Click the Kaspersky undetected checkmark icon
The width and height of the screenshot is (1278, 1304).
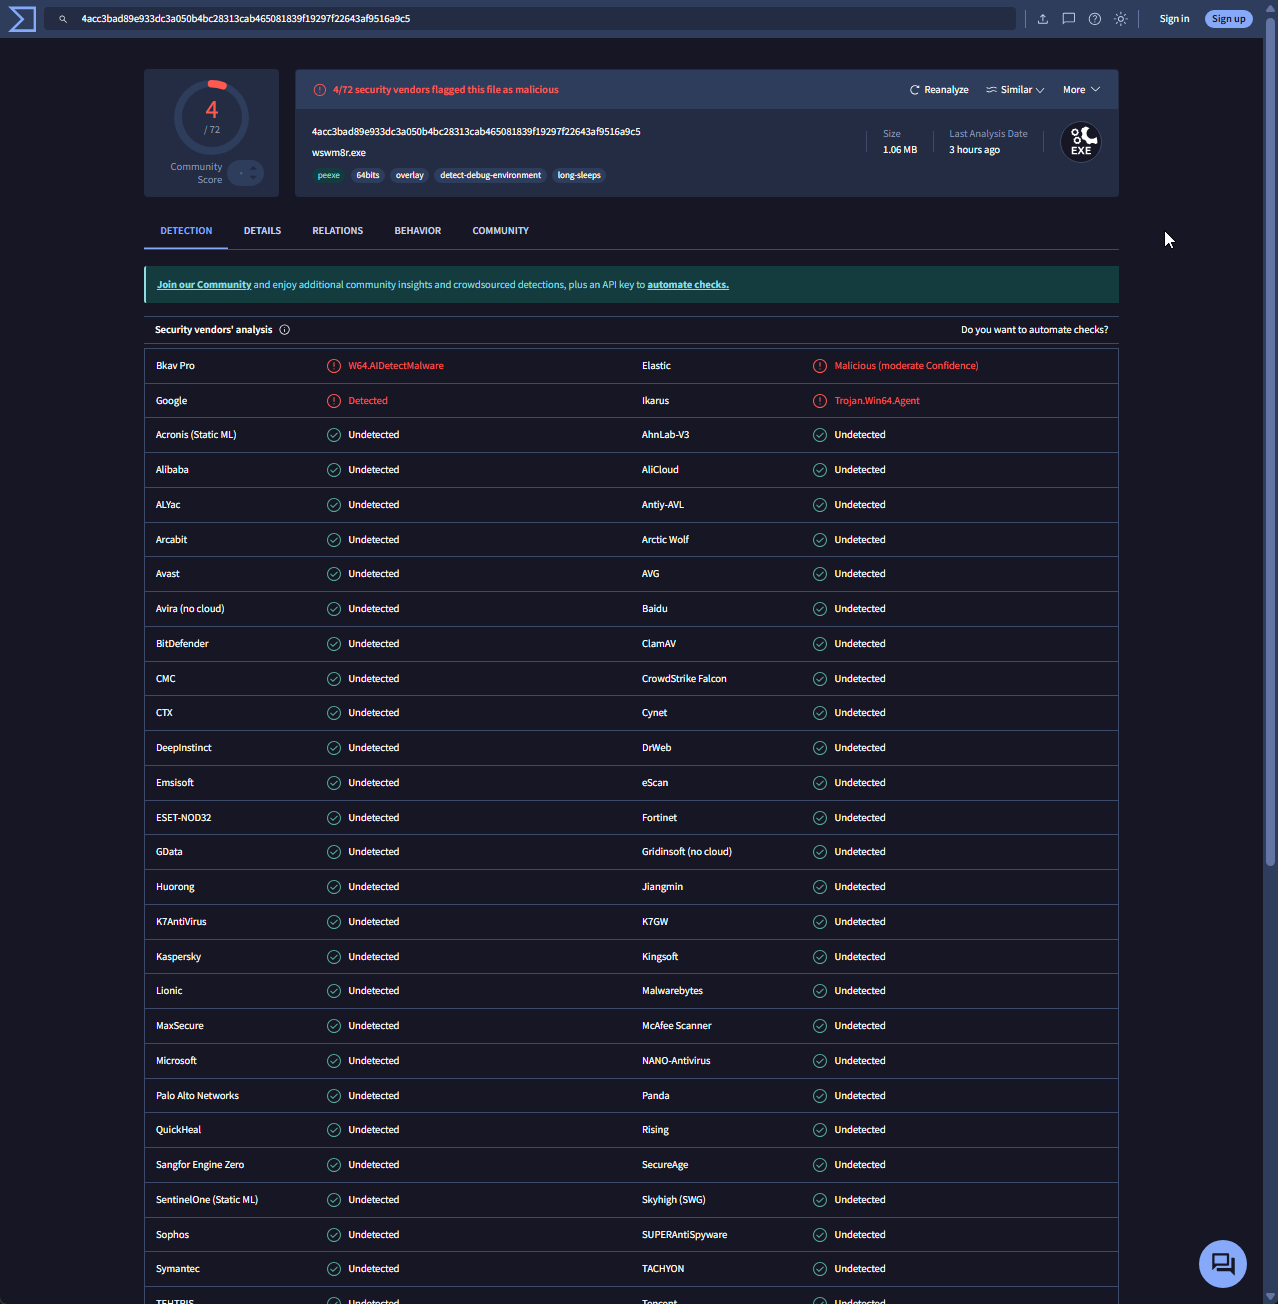coord(334,957)
